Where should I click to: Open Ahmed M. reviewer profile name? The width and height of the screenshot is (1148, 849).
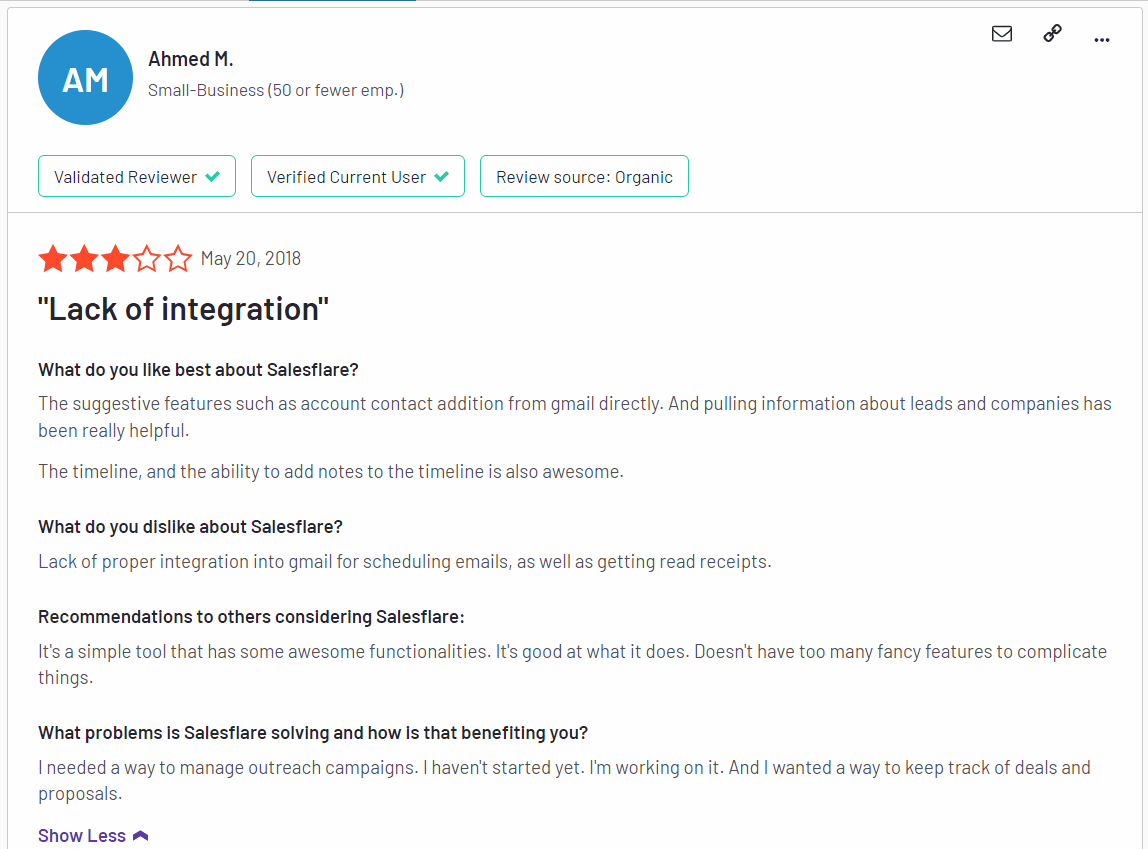190,59
